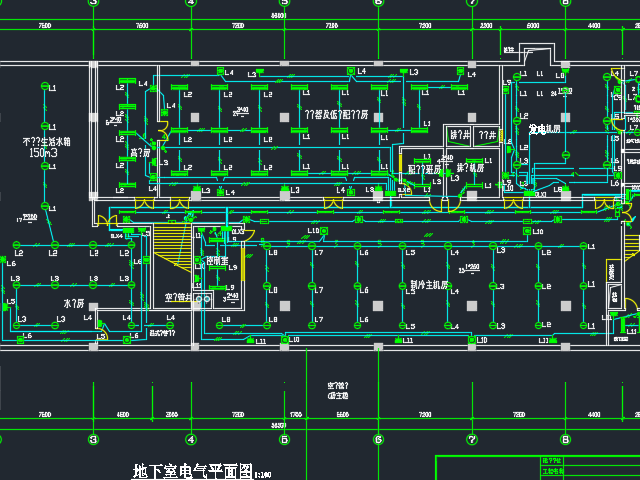The width and height of the screenshot is (640, 480).
Task: Select the title block table at bottom right
Action: point(589,467)
